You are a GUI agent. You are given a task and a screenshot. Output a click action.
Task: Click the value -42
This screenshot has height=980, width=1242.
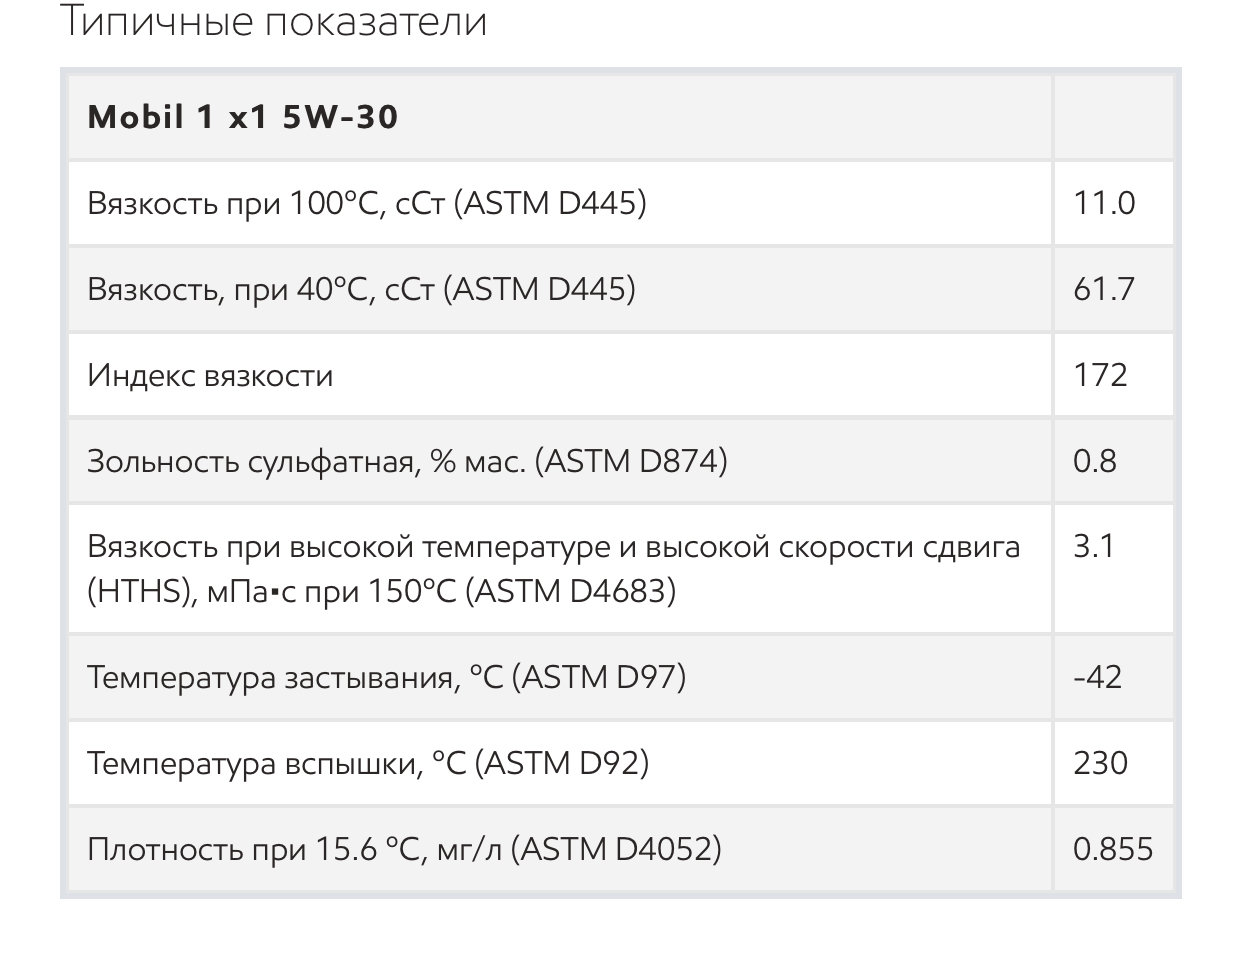(1097, 678)
